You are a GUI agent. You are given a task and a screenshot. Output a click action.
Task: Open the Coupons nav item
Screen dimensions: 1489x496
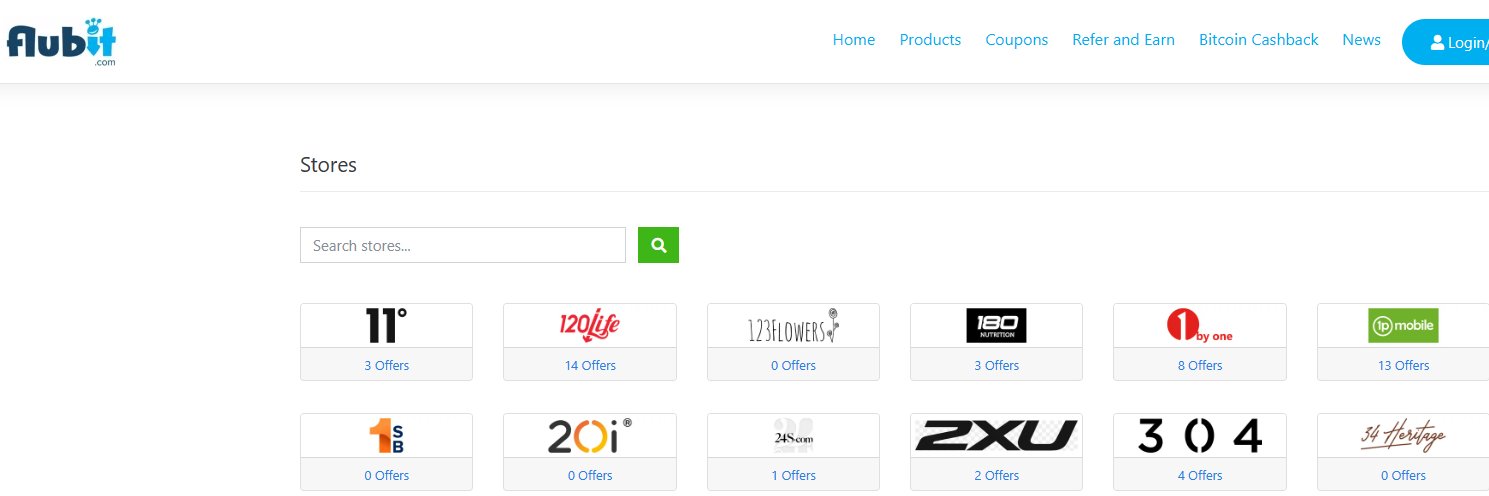(x=1017, y=40)
